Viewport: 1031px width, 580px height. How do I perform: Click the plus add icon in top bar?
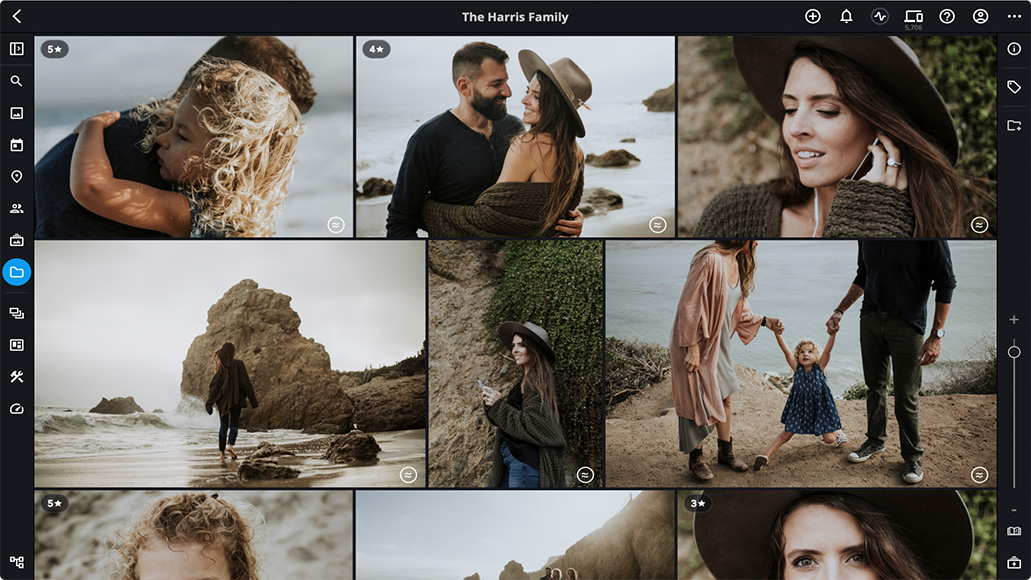pyautogui.click(x=813, y=16)
